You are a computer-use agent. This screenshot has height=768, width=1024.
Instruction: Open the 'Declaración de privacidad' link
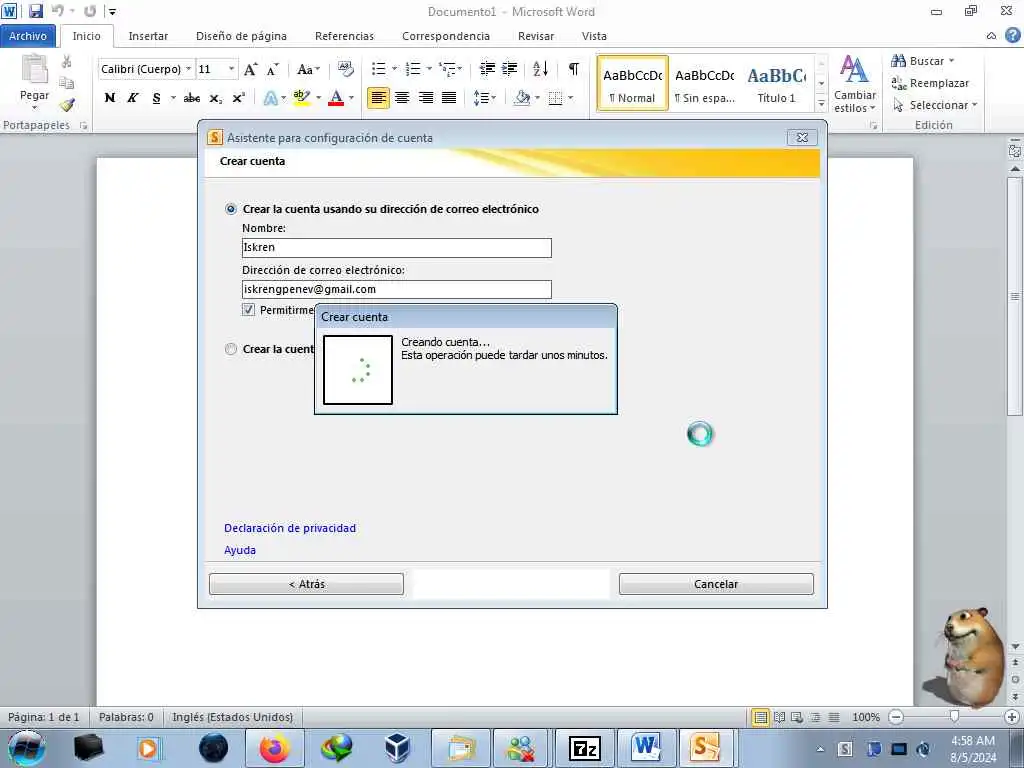point(290,528)
